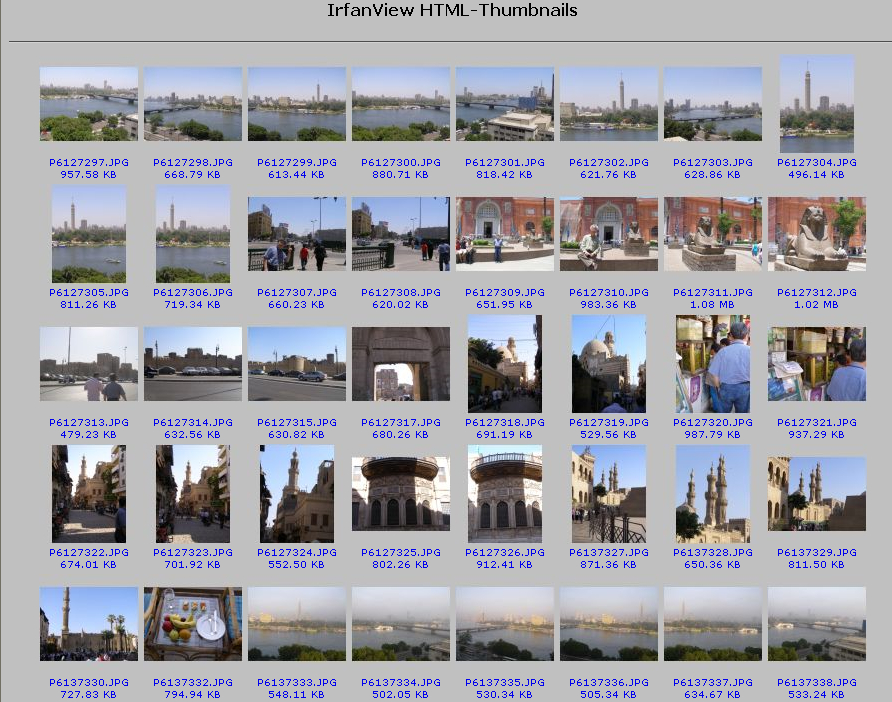Click the P6127301.JPG filename link
The height and width of the screenshot is (702, 892).
tap(505, 162)
